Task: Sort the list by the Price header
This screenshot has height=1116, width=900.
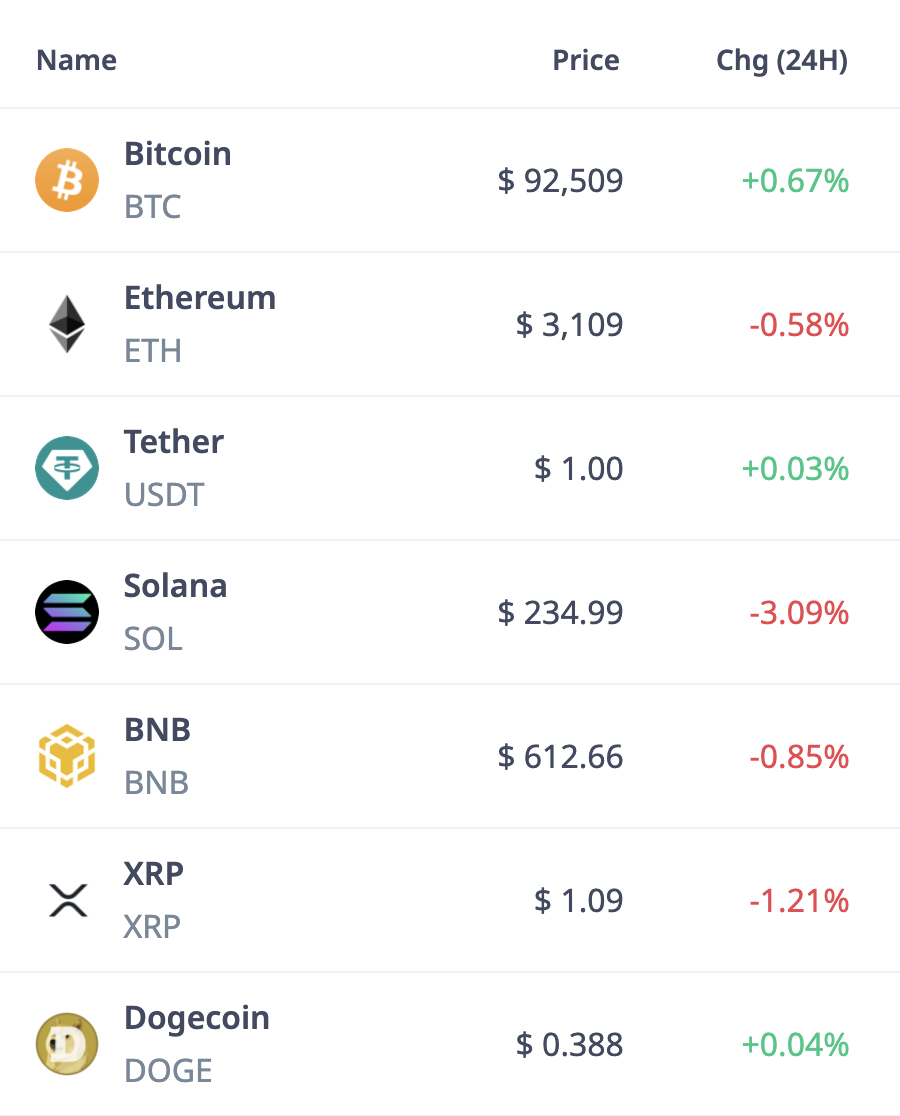Action: pyautogui.click(x=586, y=60)
